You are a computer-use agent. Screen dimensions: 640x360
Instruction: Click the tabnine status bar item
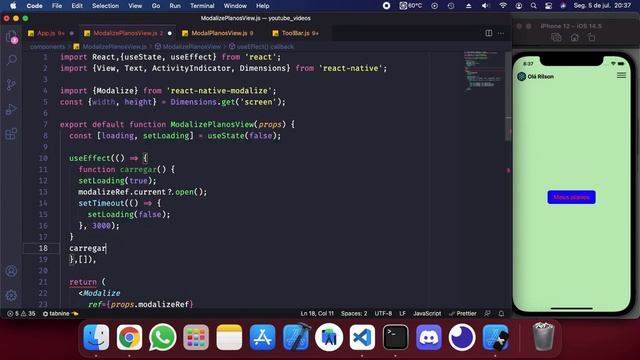(60, 313)
